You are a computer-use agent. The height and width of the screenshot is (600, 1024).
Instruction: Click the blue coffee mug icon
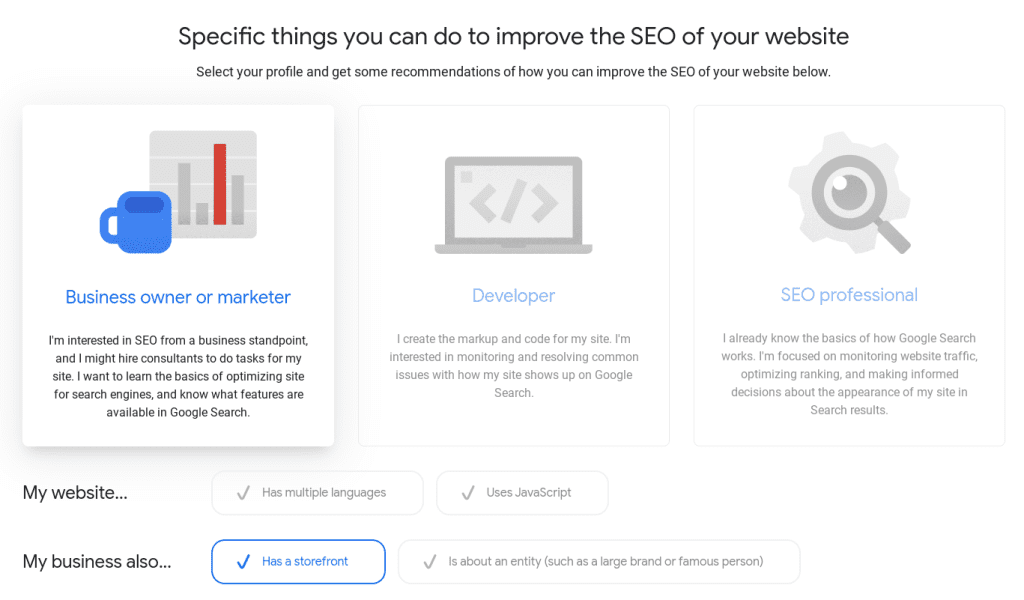[136, 222]
